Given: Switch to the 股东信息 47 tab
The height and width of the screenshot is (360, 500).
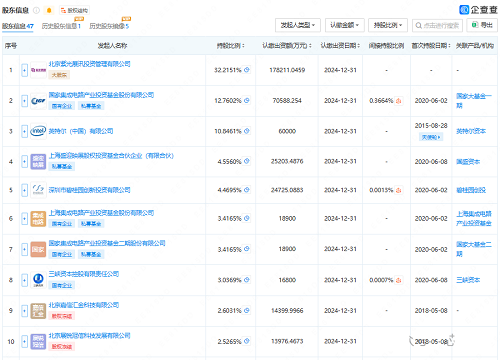Looking at the screenshot, I should [18, 26].
